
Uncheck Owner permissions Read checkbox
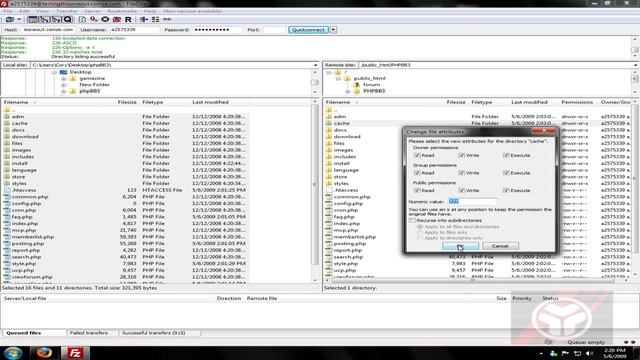[x=417, y=156]
